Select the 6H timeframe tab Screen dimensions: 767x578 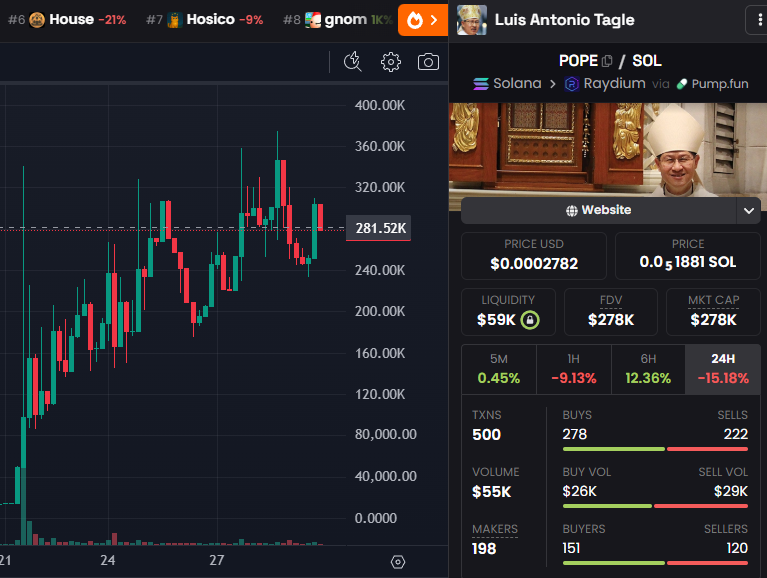pyautogui.click(x=648, y=369)
